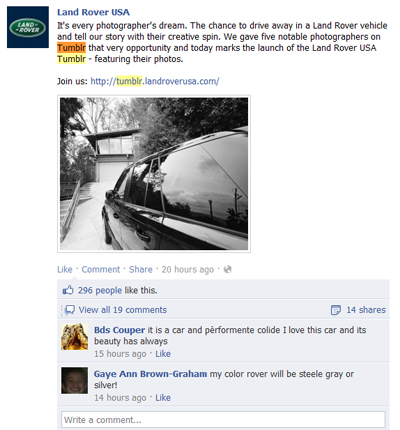Open Gaye Ann Brown-Graham's avatar picture
This screenshot has height=430, width=400.
[75, 381]
